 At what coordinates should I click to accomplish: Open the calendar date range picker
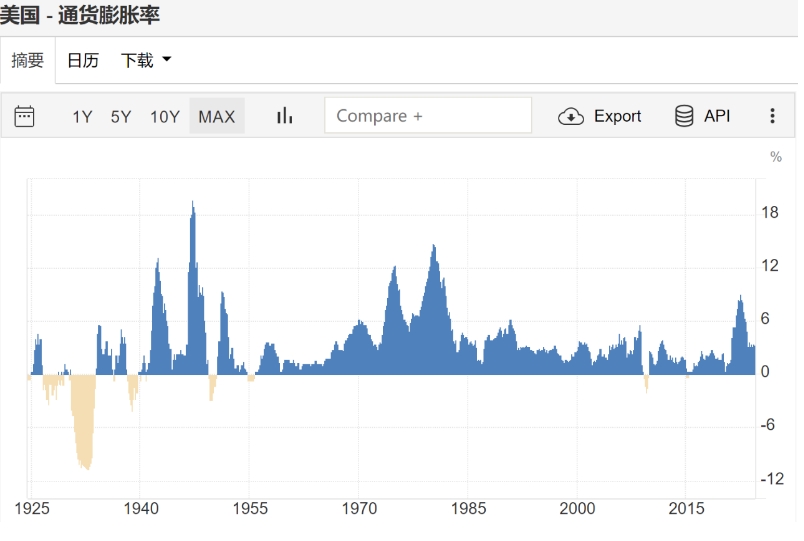click(24, 116)
